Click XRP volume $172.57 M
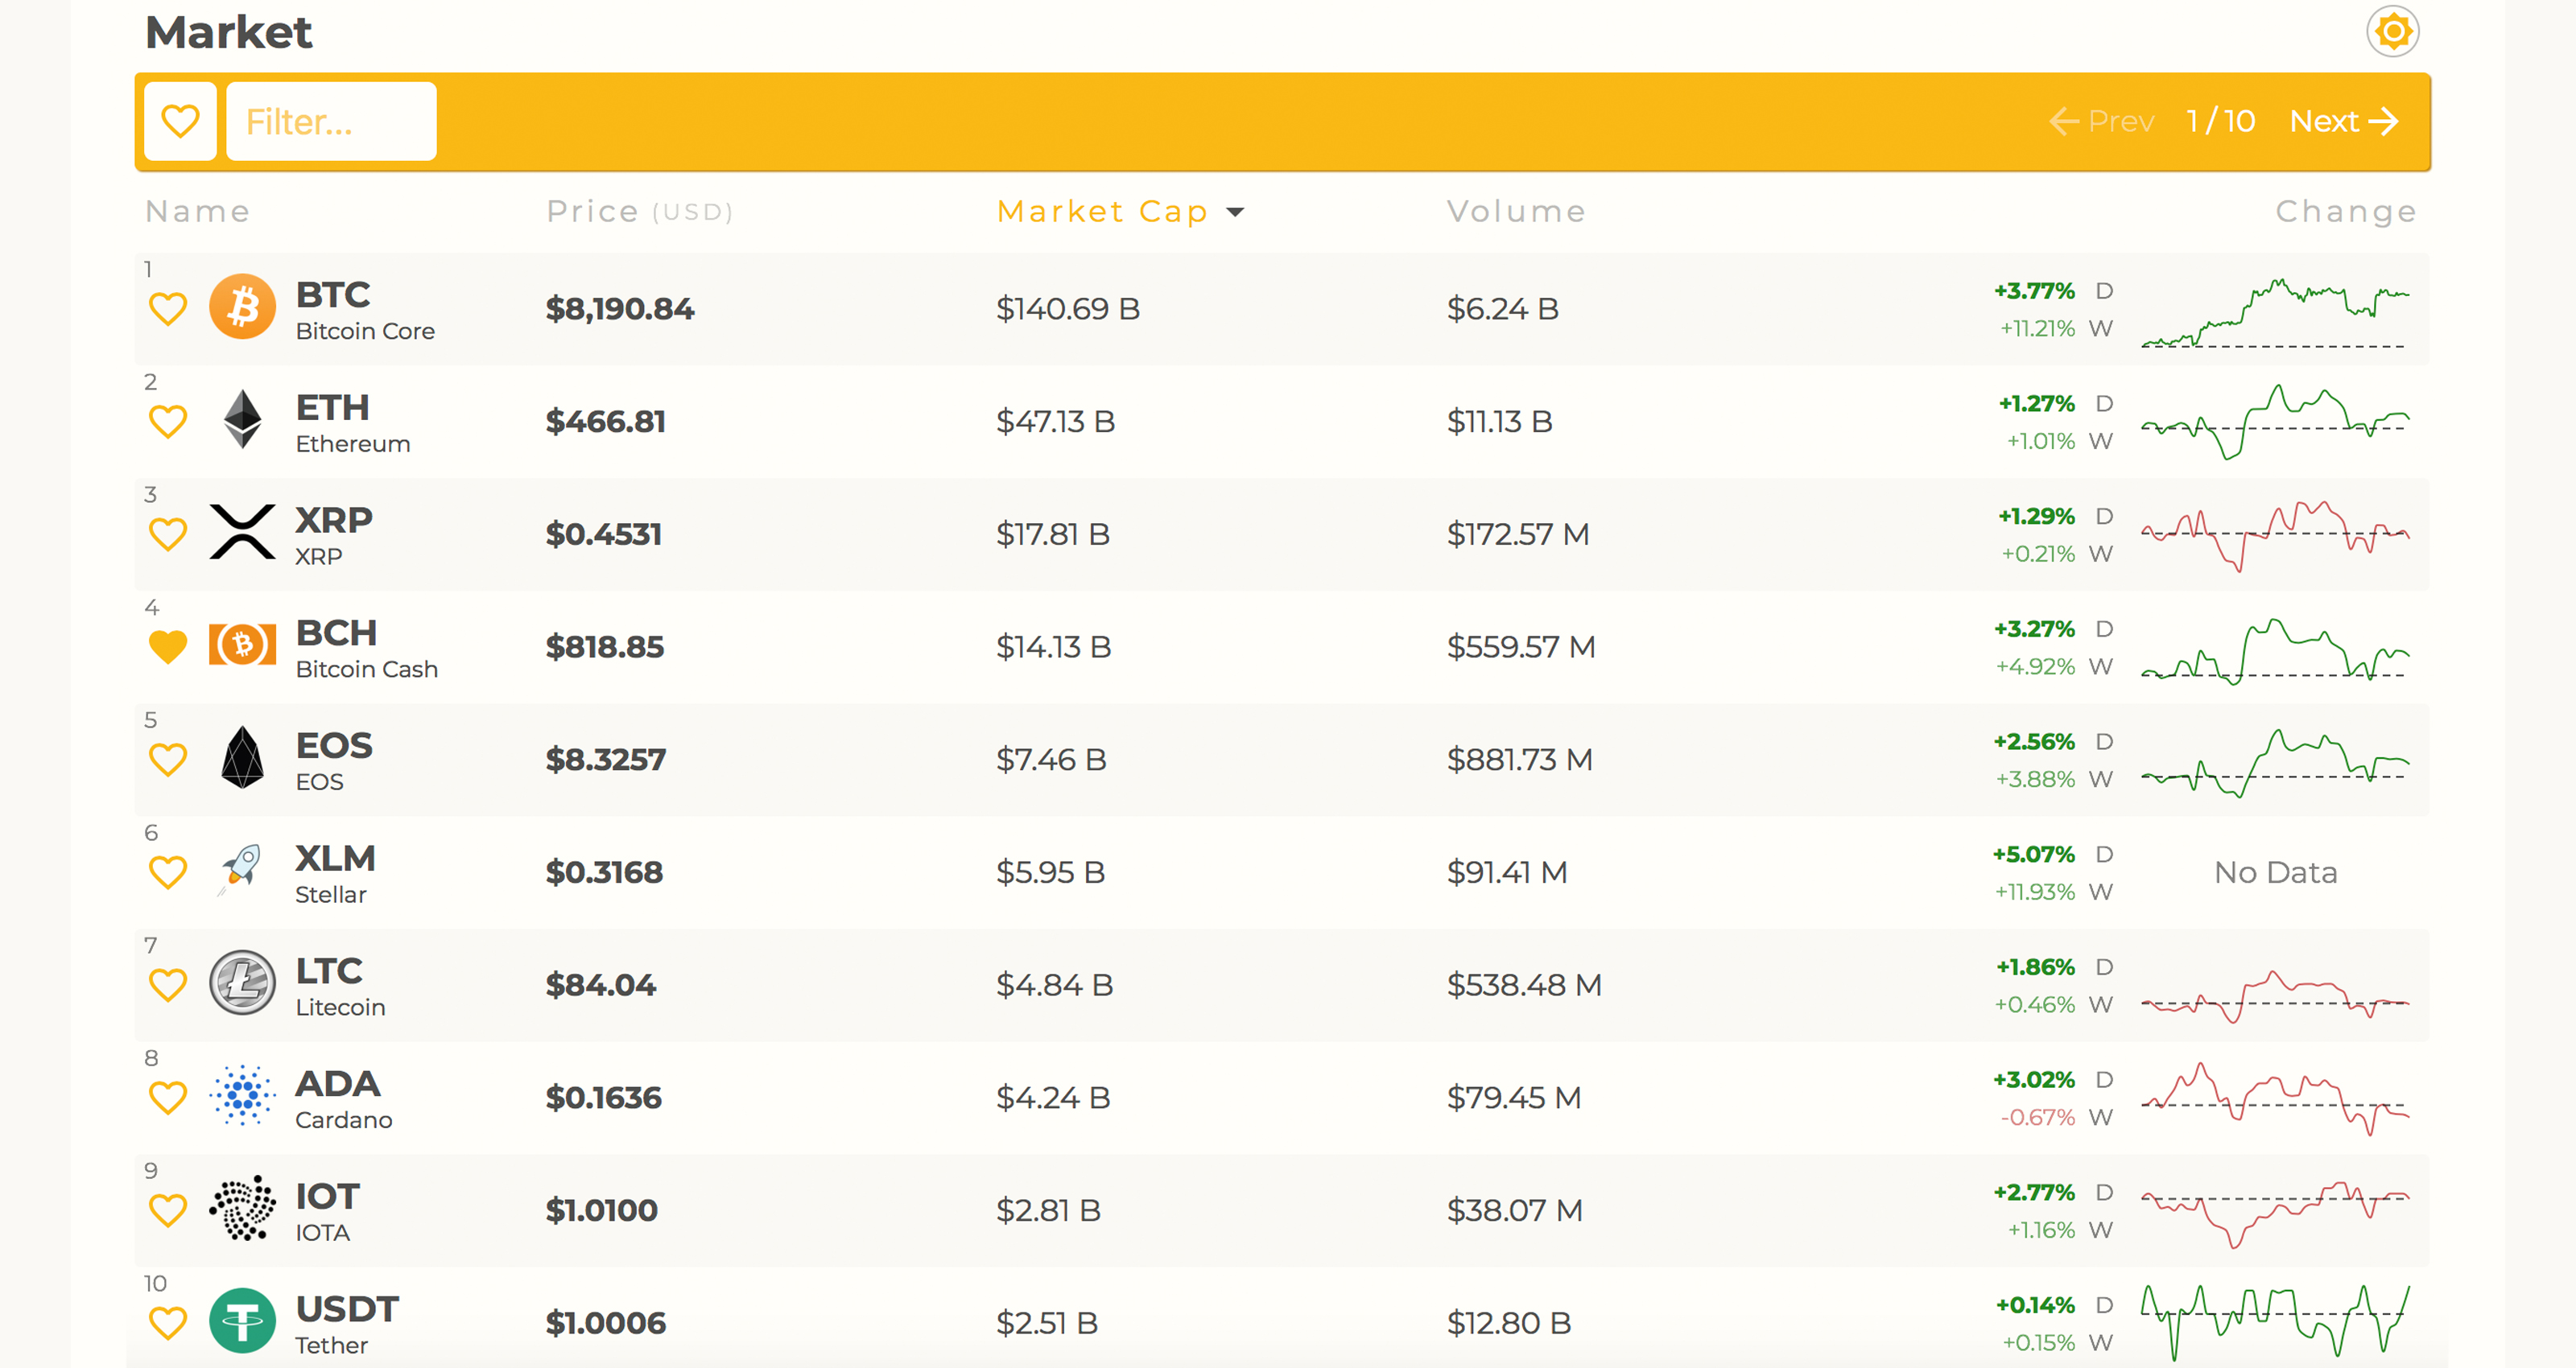The height and width of the screenshot is (1368, 2576). click(x=1517, y=534)
